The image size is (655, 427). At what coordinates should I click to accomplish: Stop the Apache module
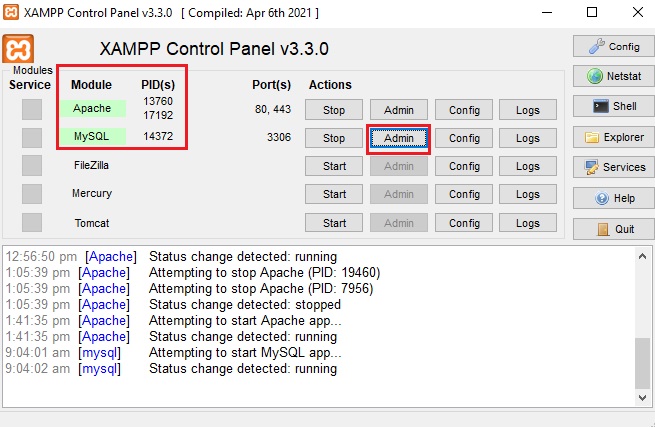click(334, 110)
